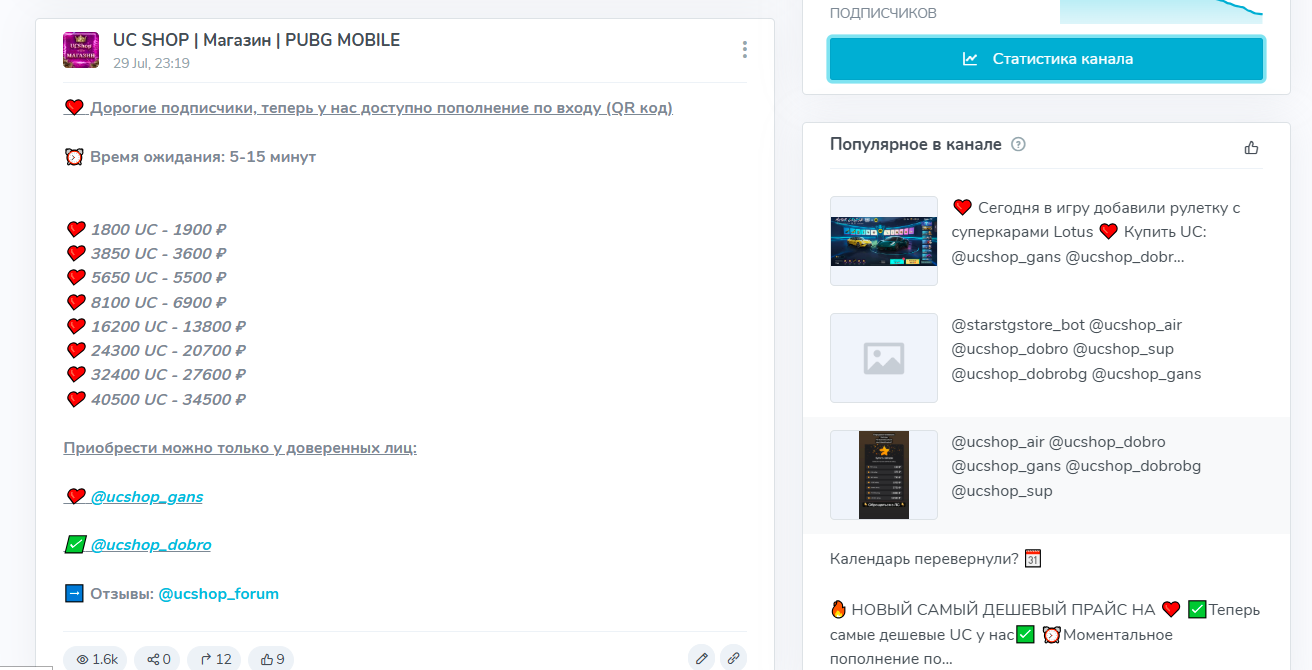Click the post date 29 Jul, 23:19
This screenshot has height=670, width=1312.
(151, 63)
